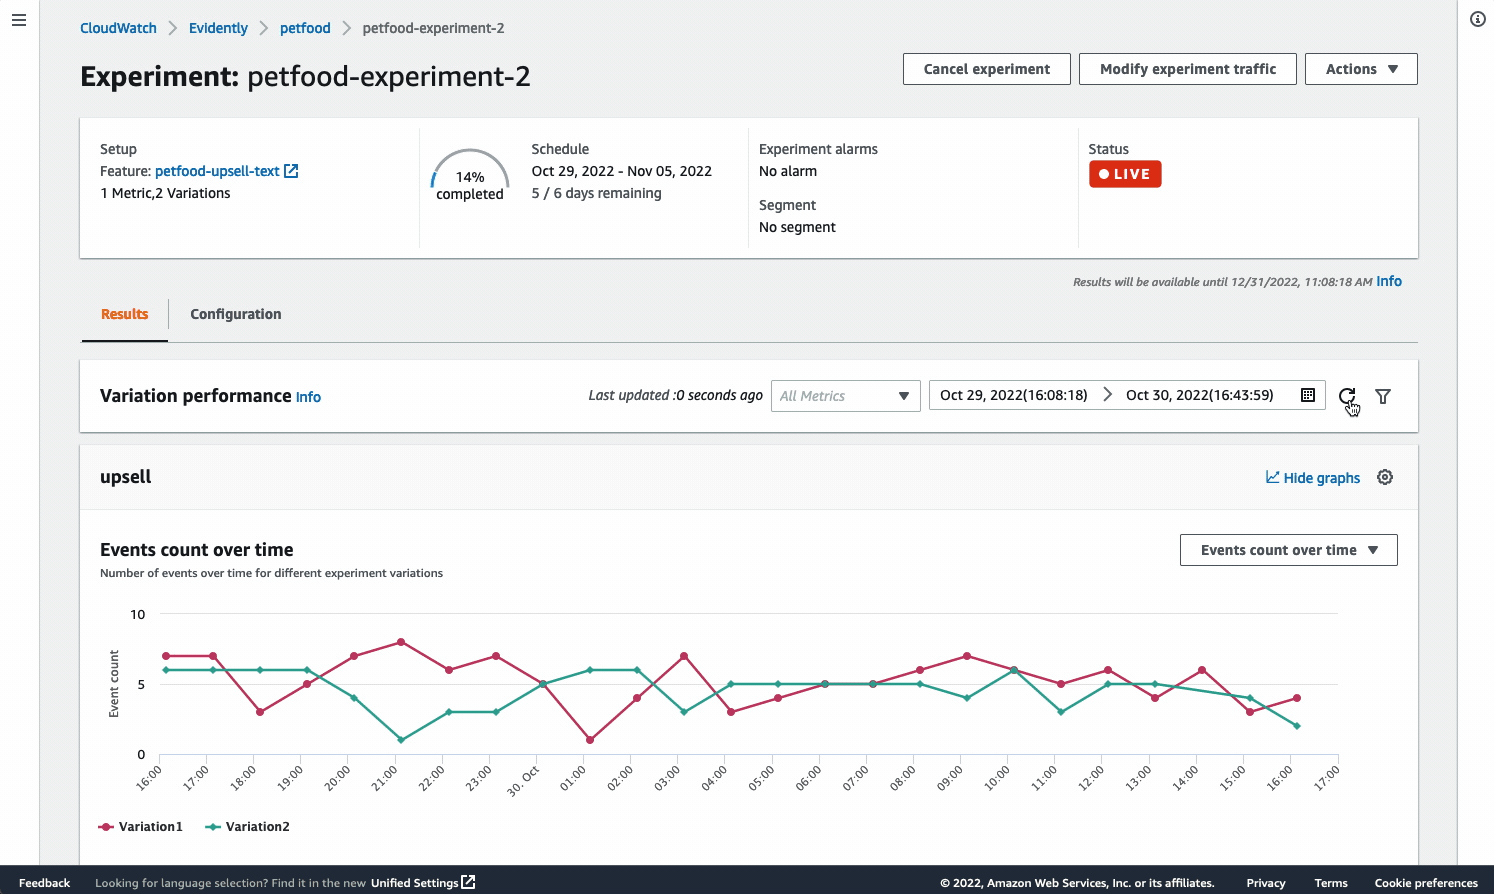Open the Actions dropdown
1494x894 pixels.
[x=1361, y=68]
